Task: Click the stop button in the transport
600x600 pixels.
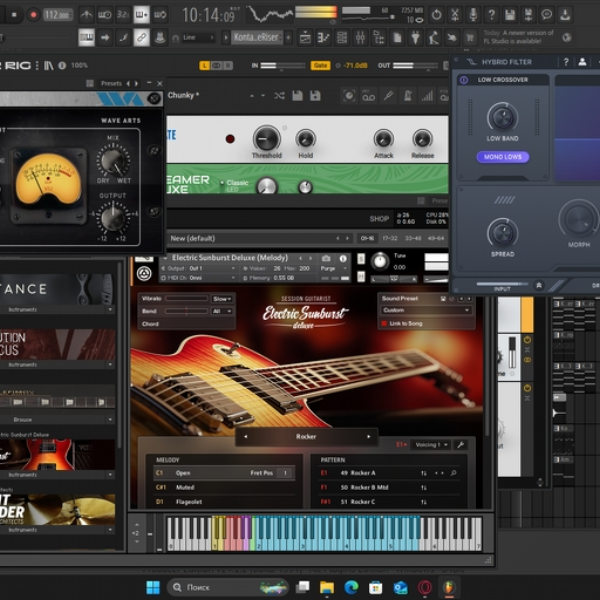Action: tap(14, 15)
